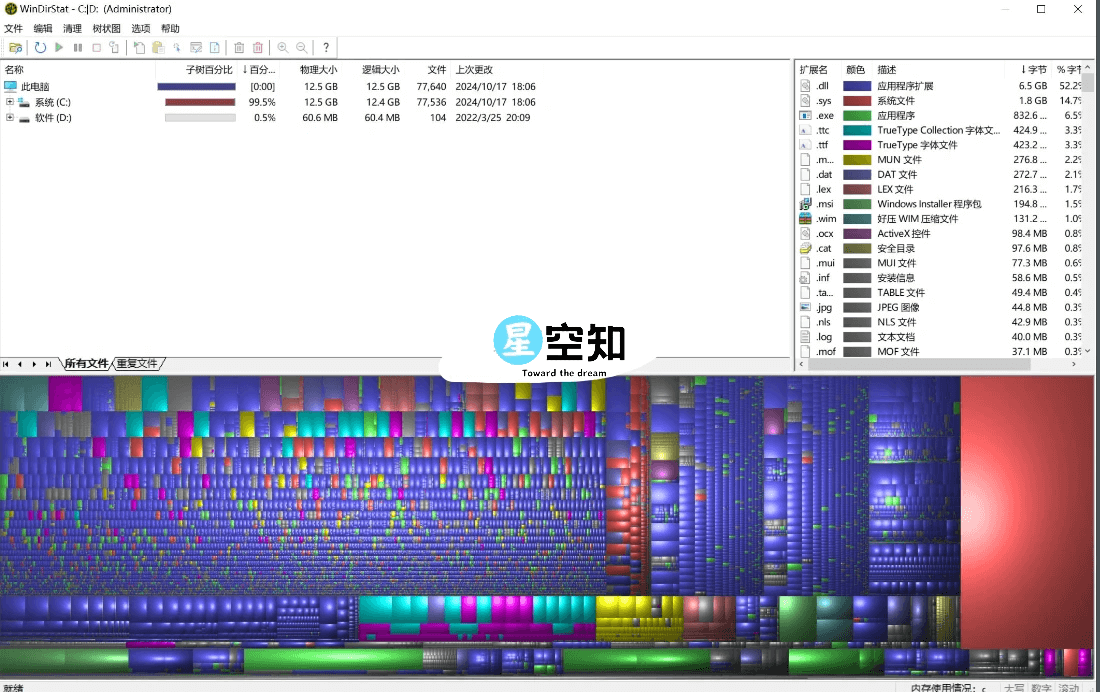Open the 选项 menu
The width and height of the screenshot is (1100, 692).
pos(139,28)
